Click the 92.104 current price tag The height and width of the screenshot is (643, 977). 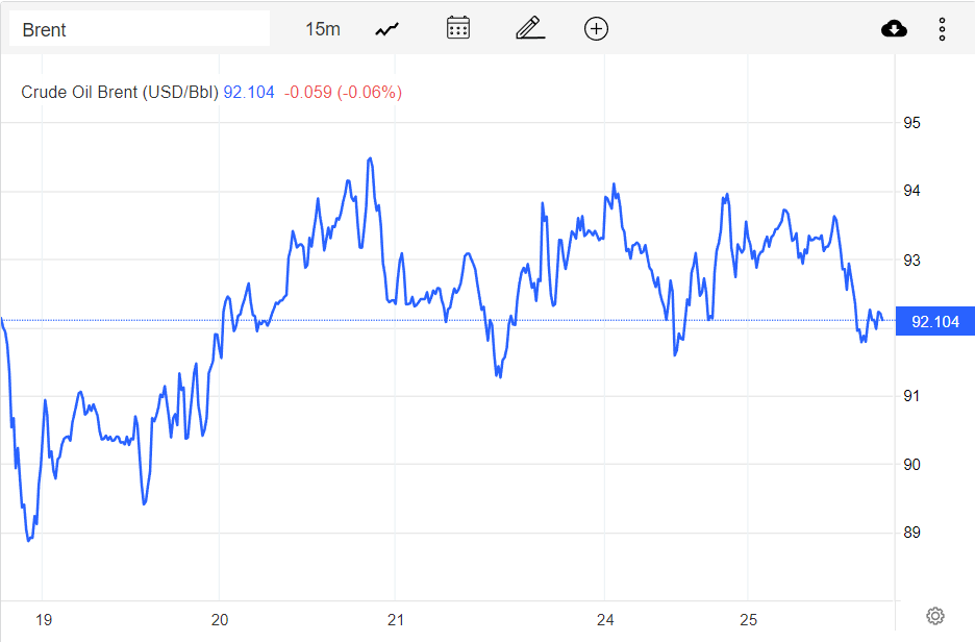tap(935, 322)
